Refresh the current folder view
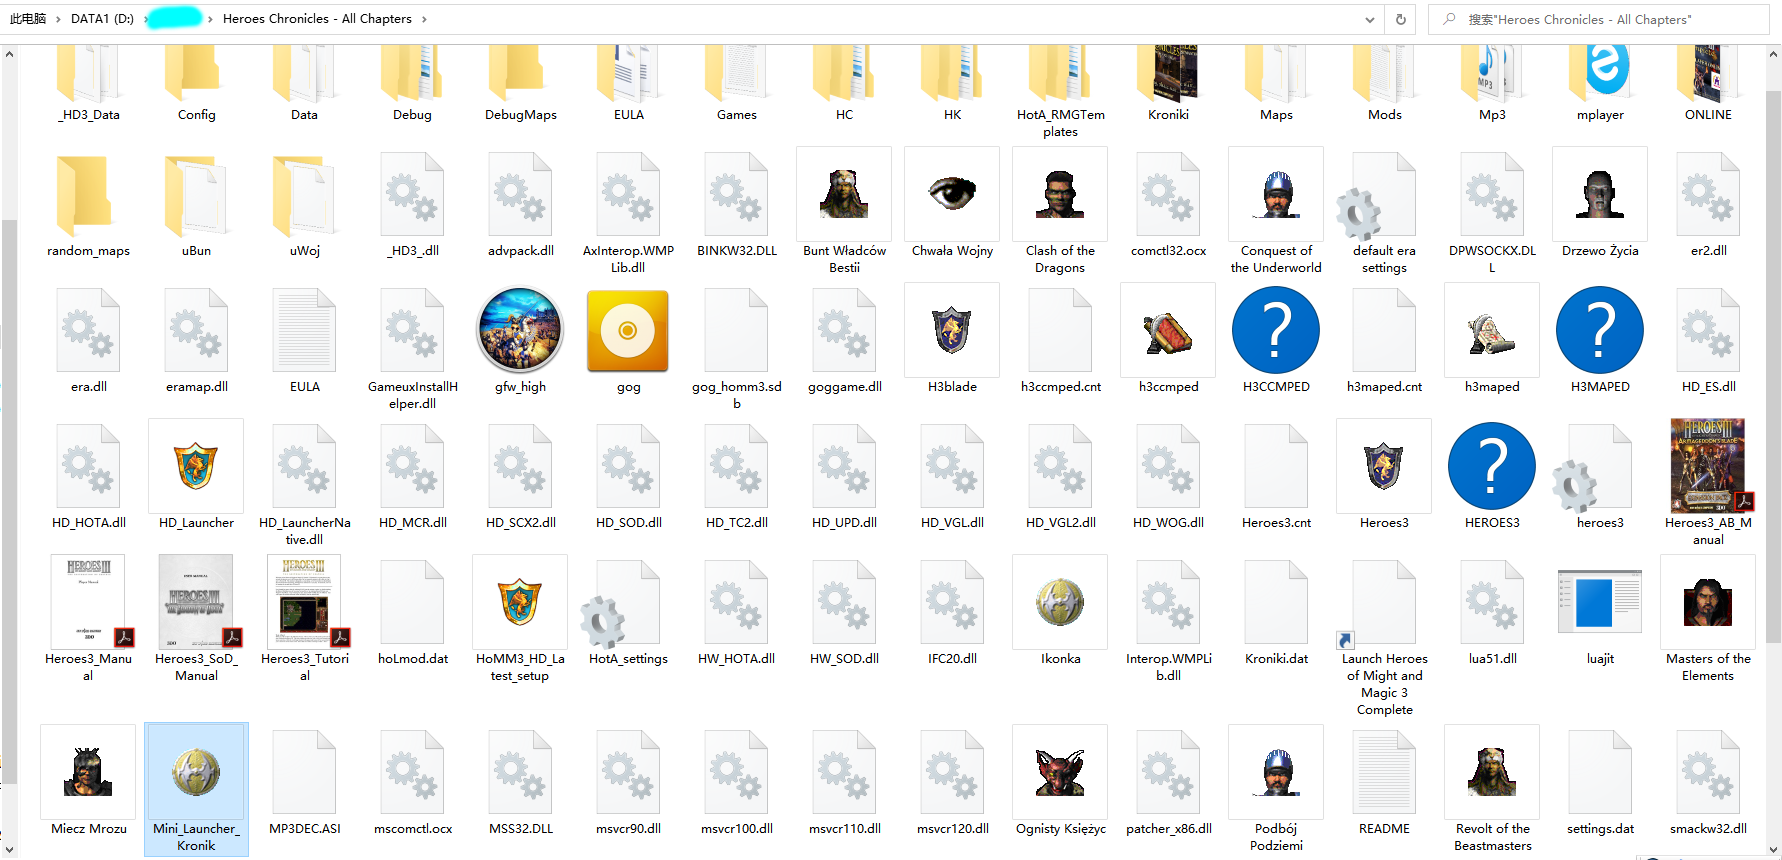The height and width of the screenshot is (860, 1782). [1401, 19]
